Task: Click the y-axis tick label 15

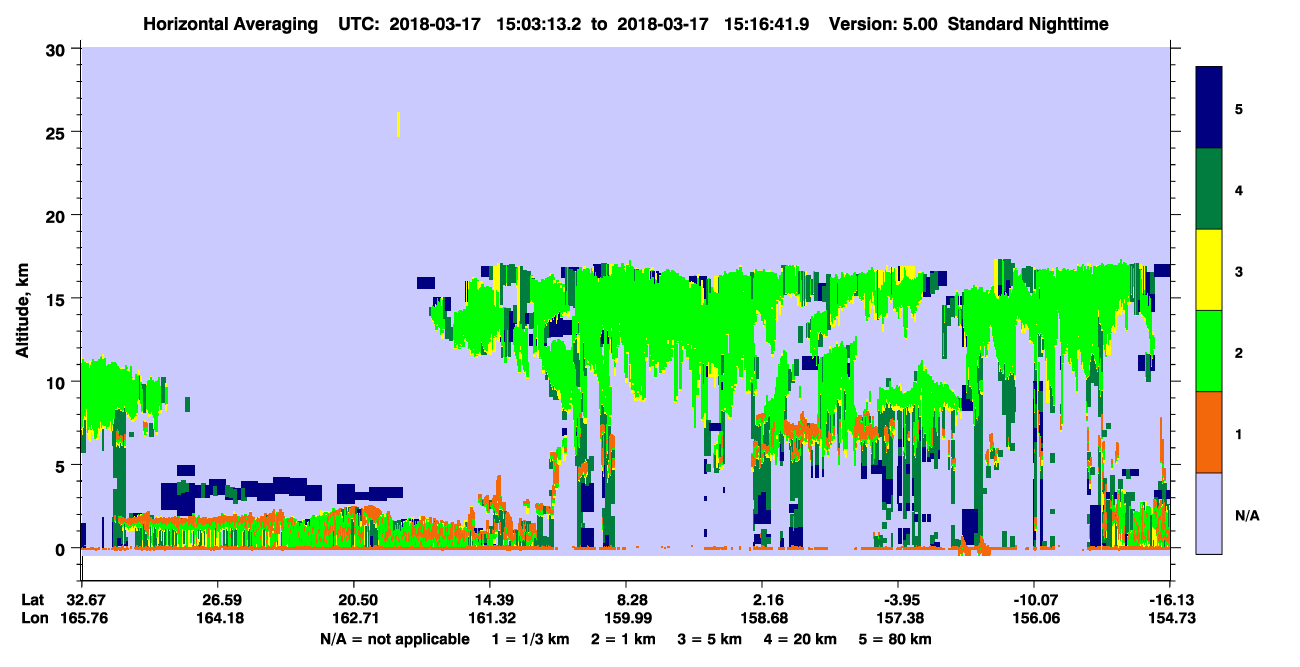Action: click(x=58, y=299)
